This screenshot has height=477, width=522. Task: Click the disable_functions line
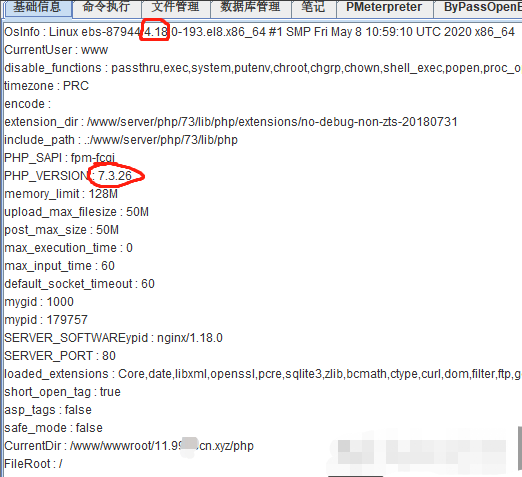(263, 68)
